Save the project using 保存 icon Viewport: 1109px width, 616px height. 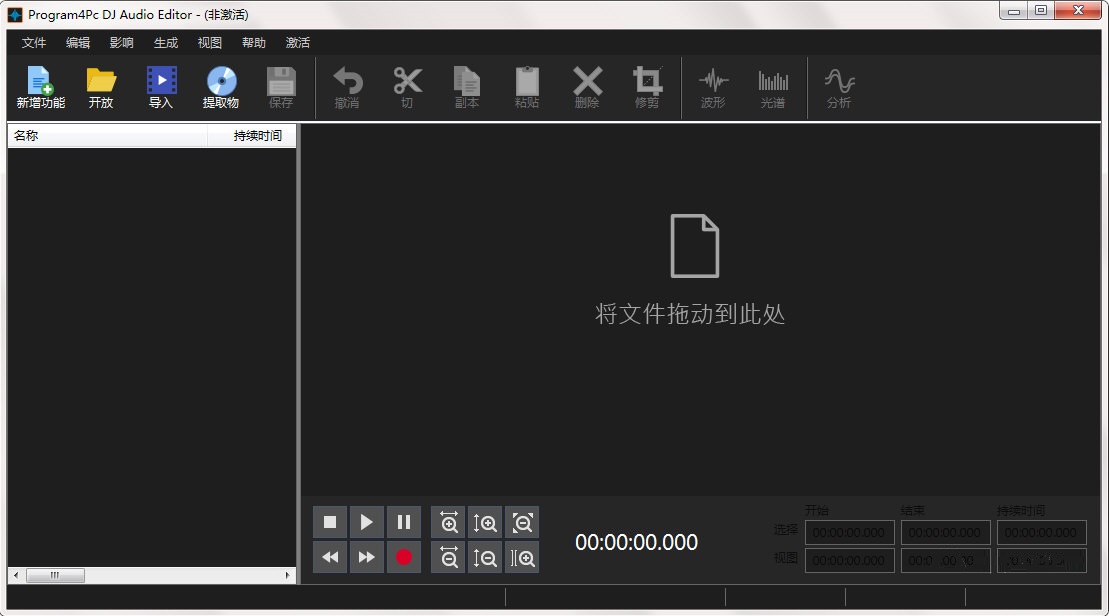point(281,87)
